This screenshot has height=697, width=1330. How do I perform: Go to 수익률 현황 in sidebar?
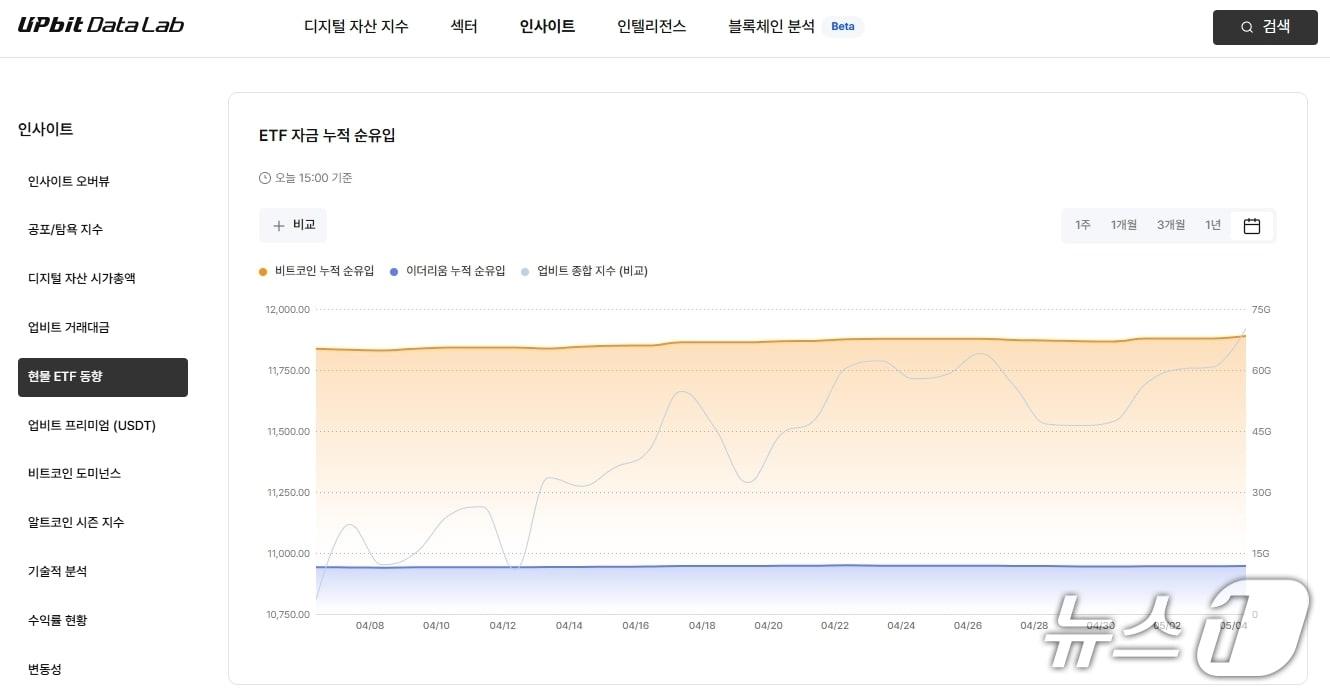click(x=57, y=621)
